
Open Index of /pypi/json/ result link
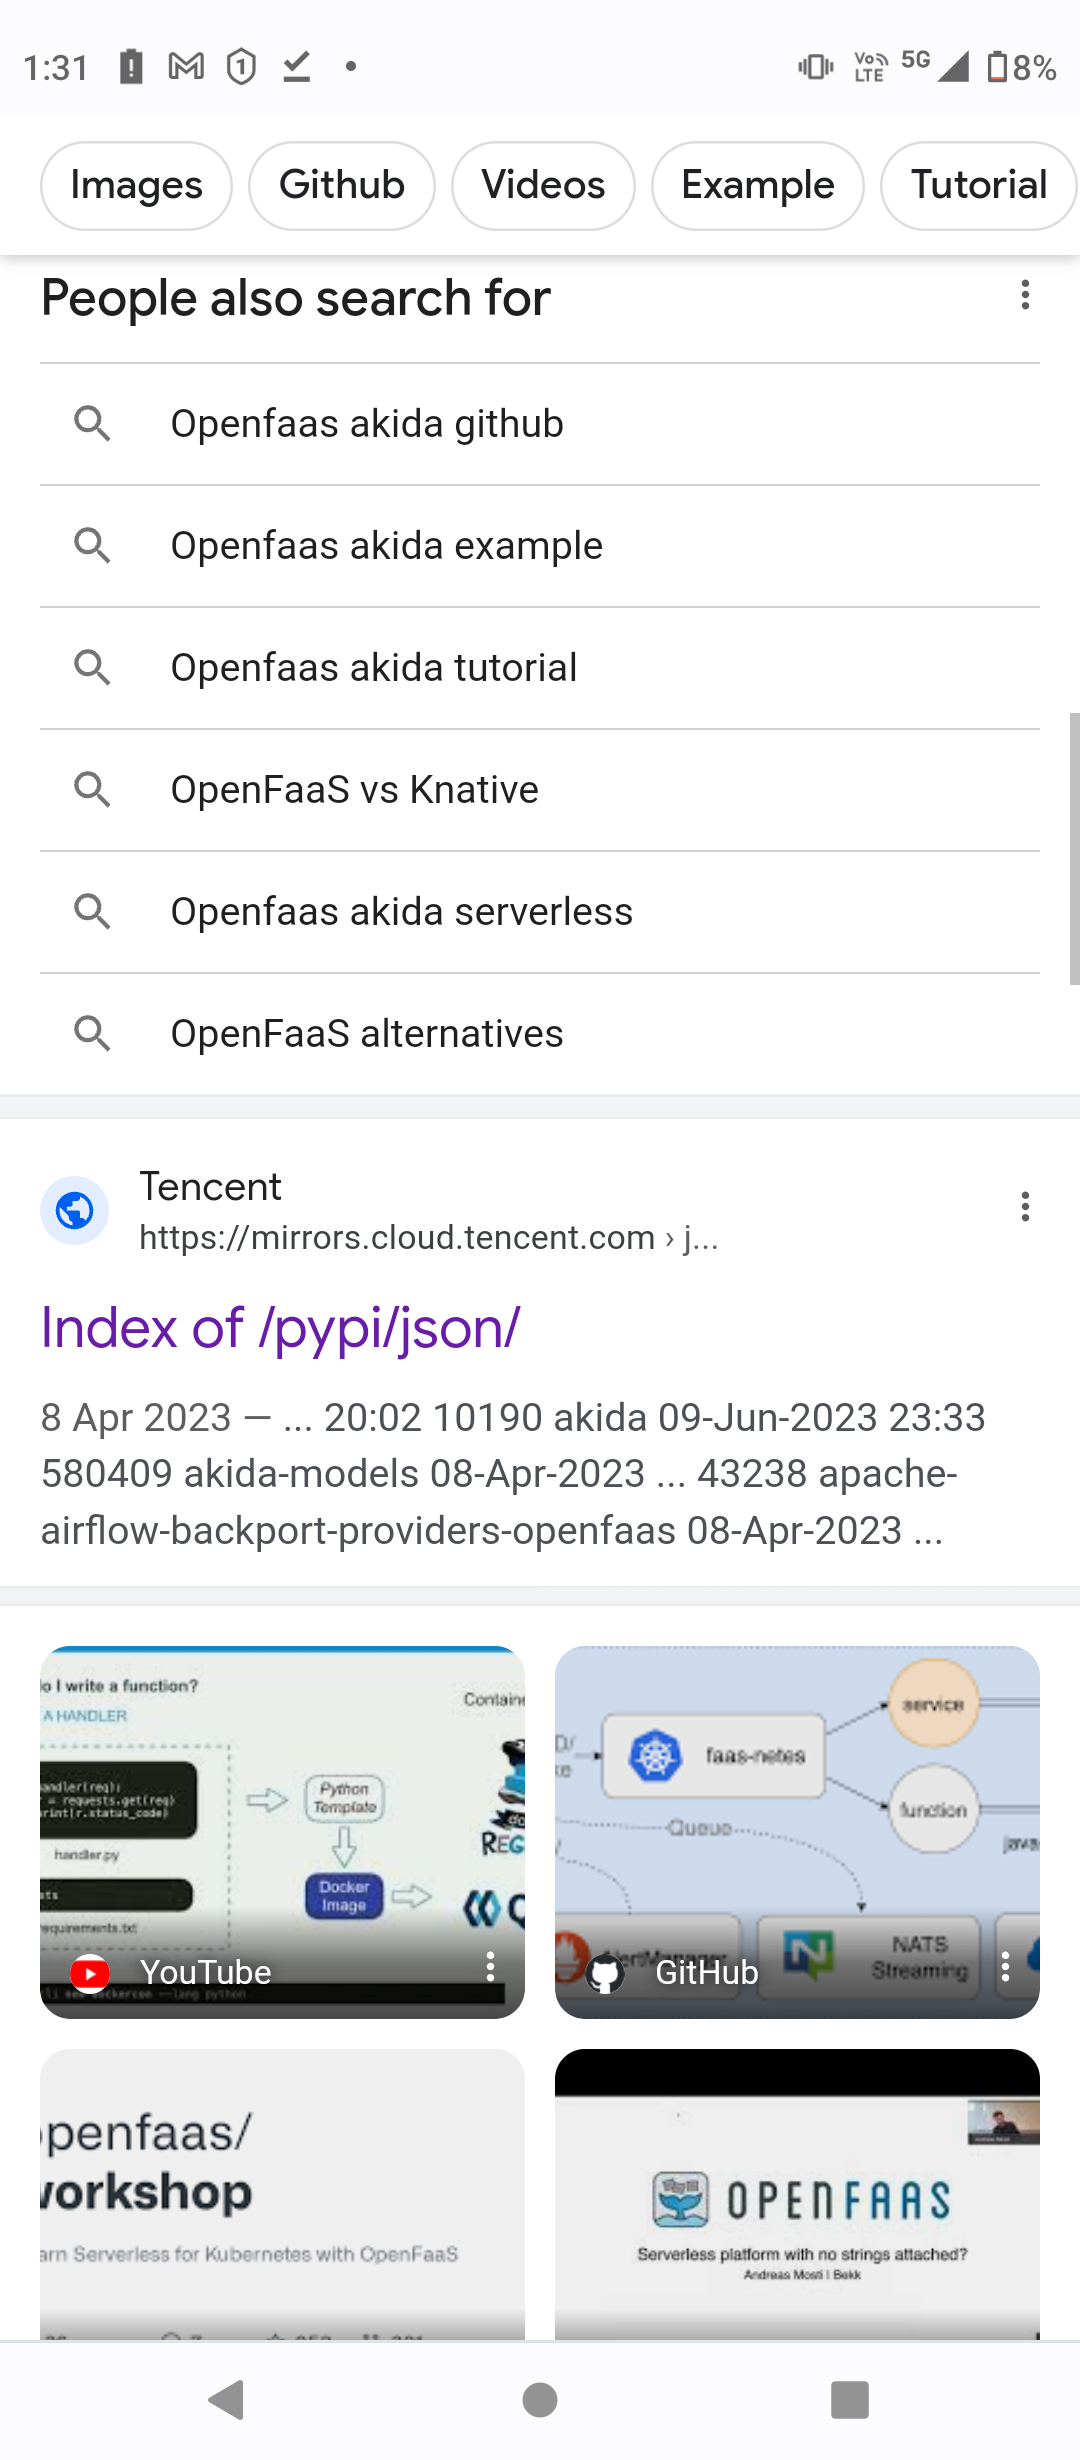pyautogui.click(x=280, y=1328)
